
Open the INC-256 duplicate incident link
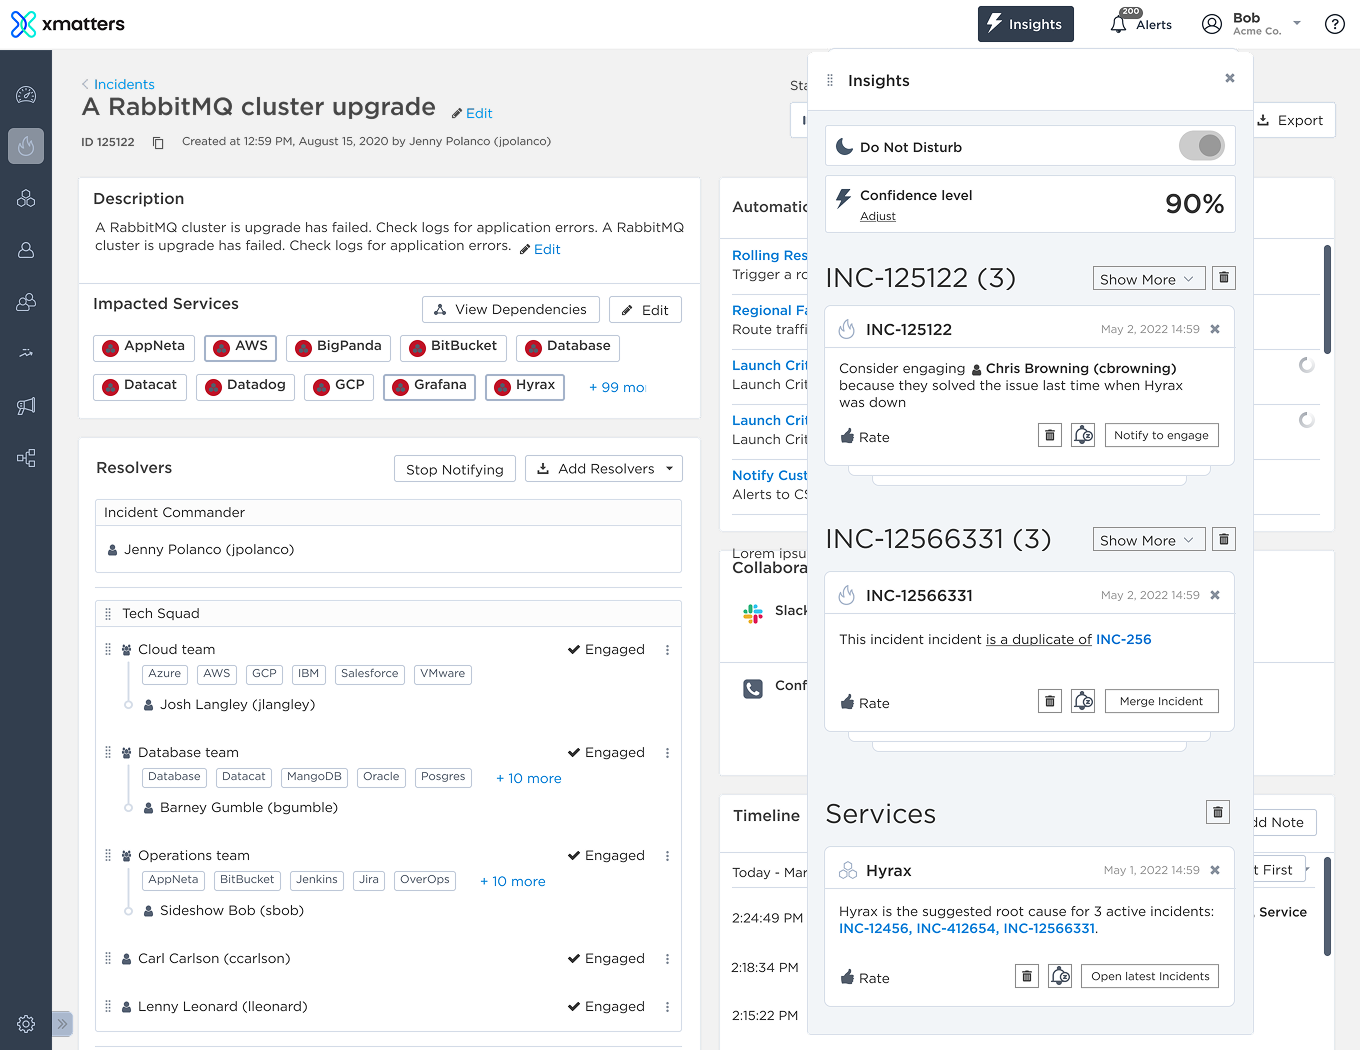tap(1123, 639)
